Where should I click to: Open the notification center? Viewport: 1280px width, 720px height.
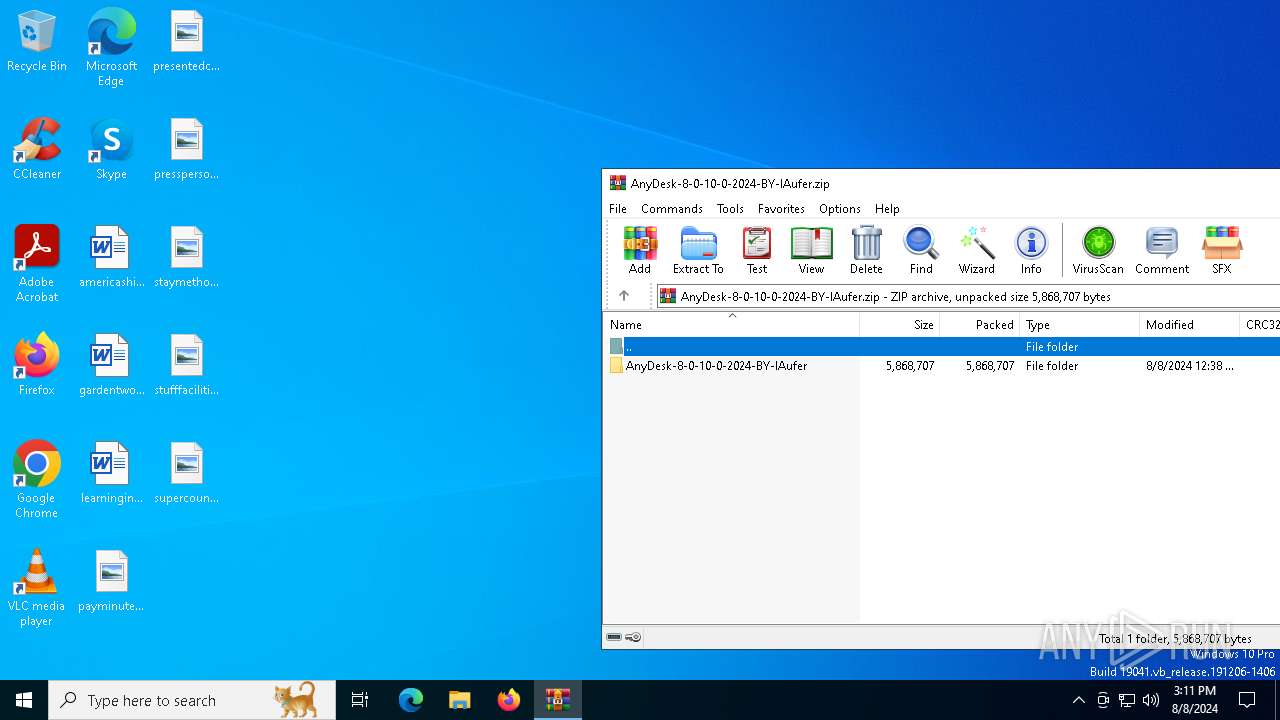[1248, 700]
